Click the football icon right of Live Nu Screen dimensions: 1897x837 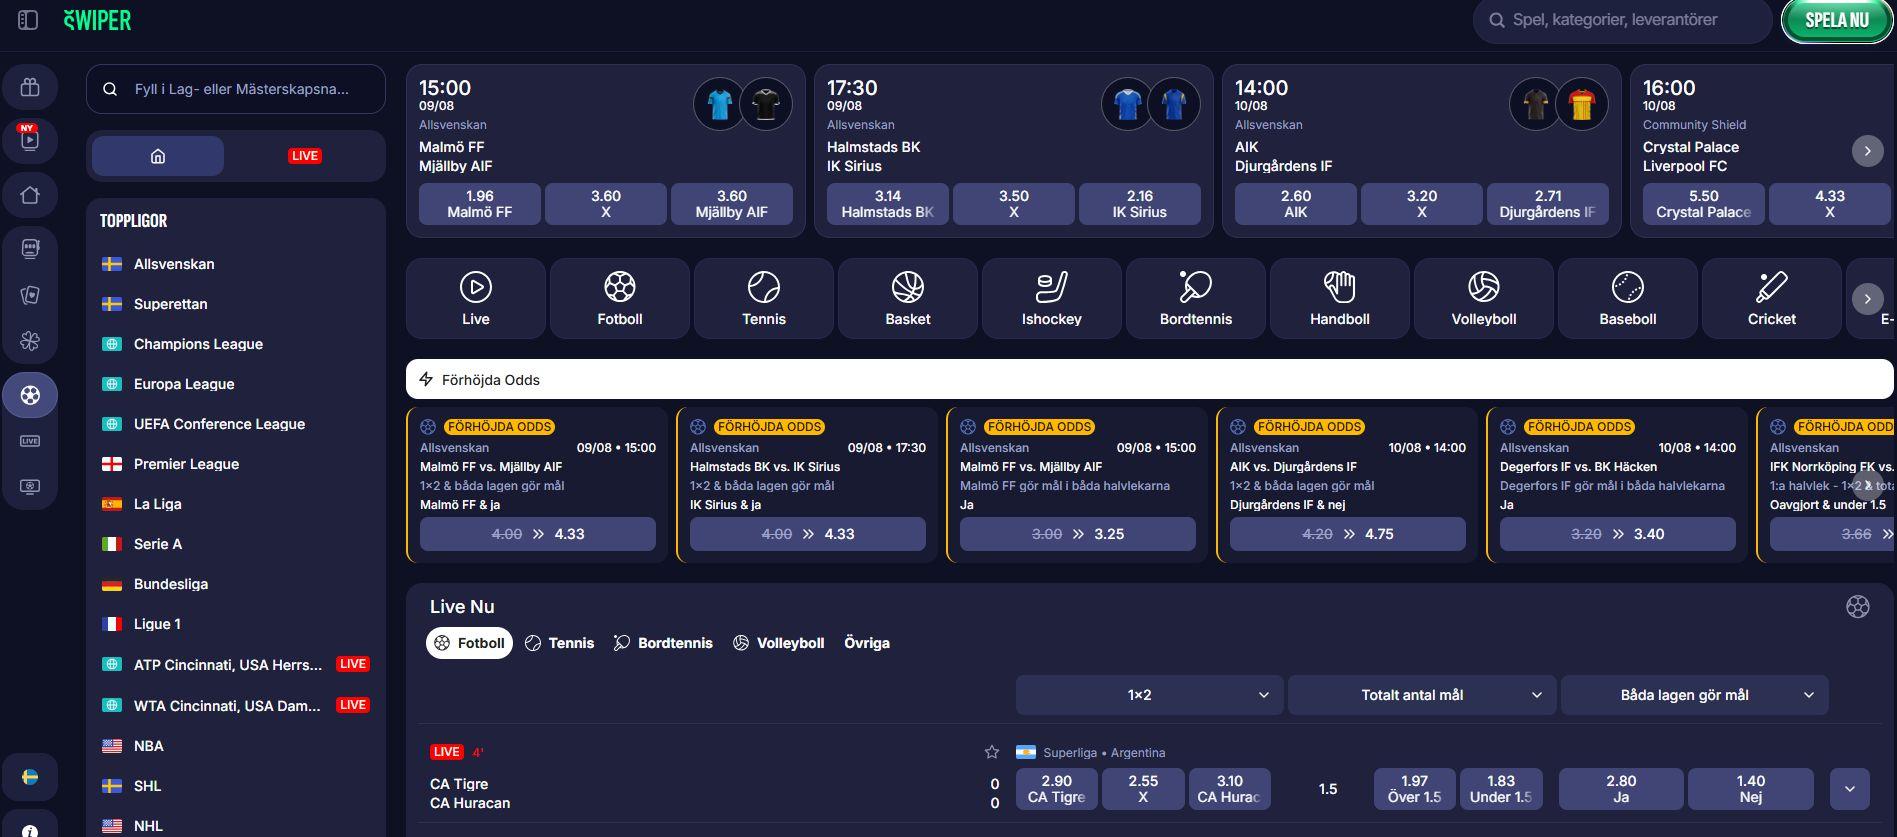pos(1858,607)
